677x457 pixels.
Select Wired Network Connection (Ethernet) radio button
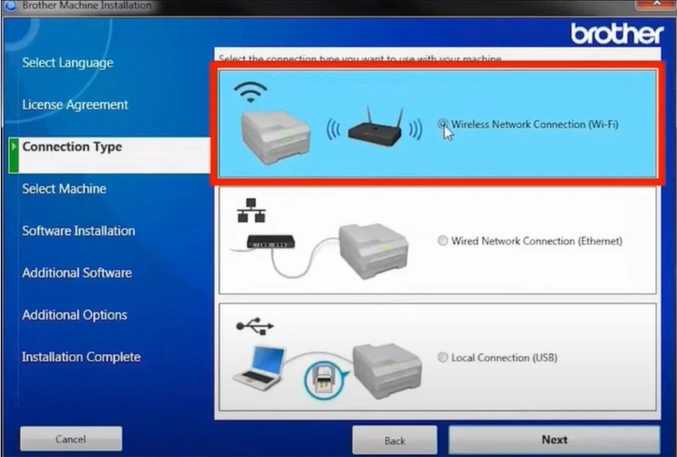(443, 241)
